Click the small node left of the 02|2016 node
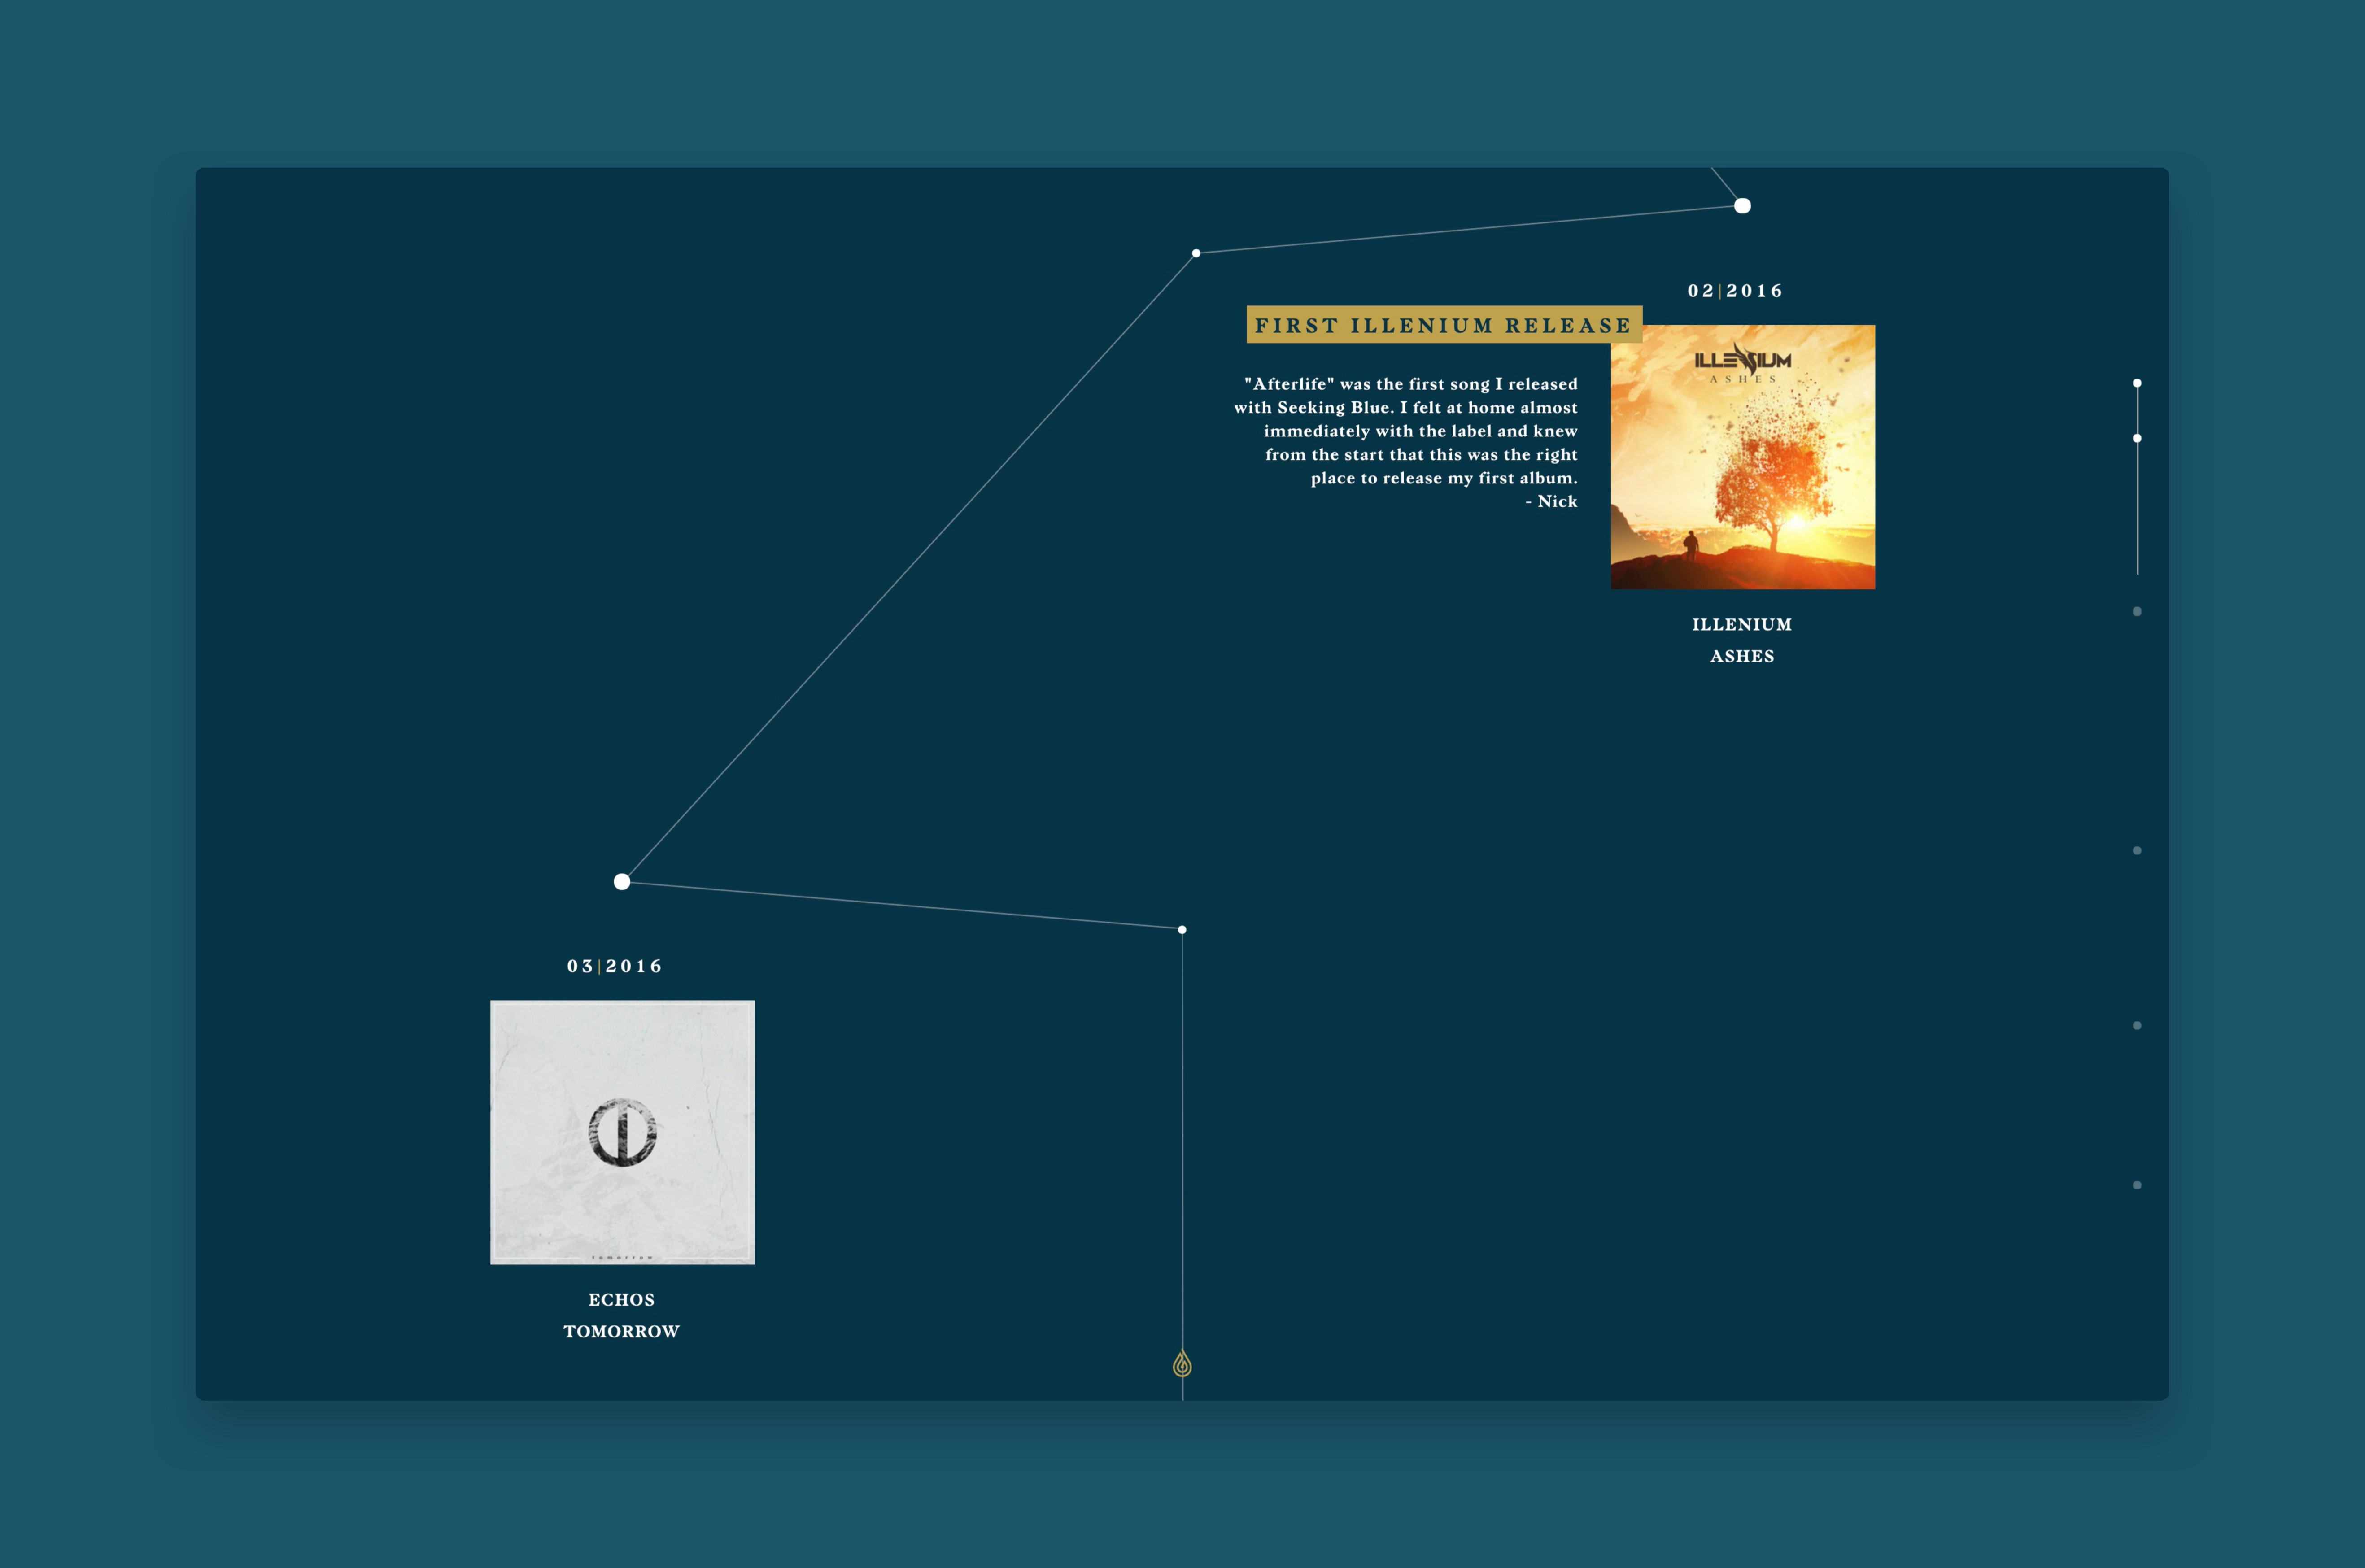Viewport: 2365px width, 1568px height. tap(1196, 253)
